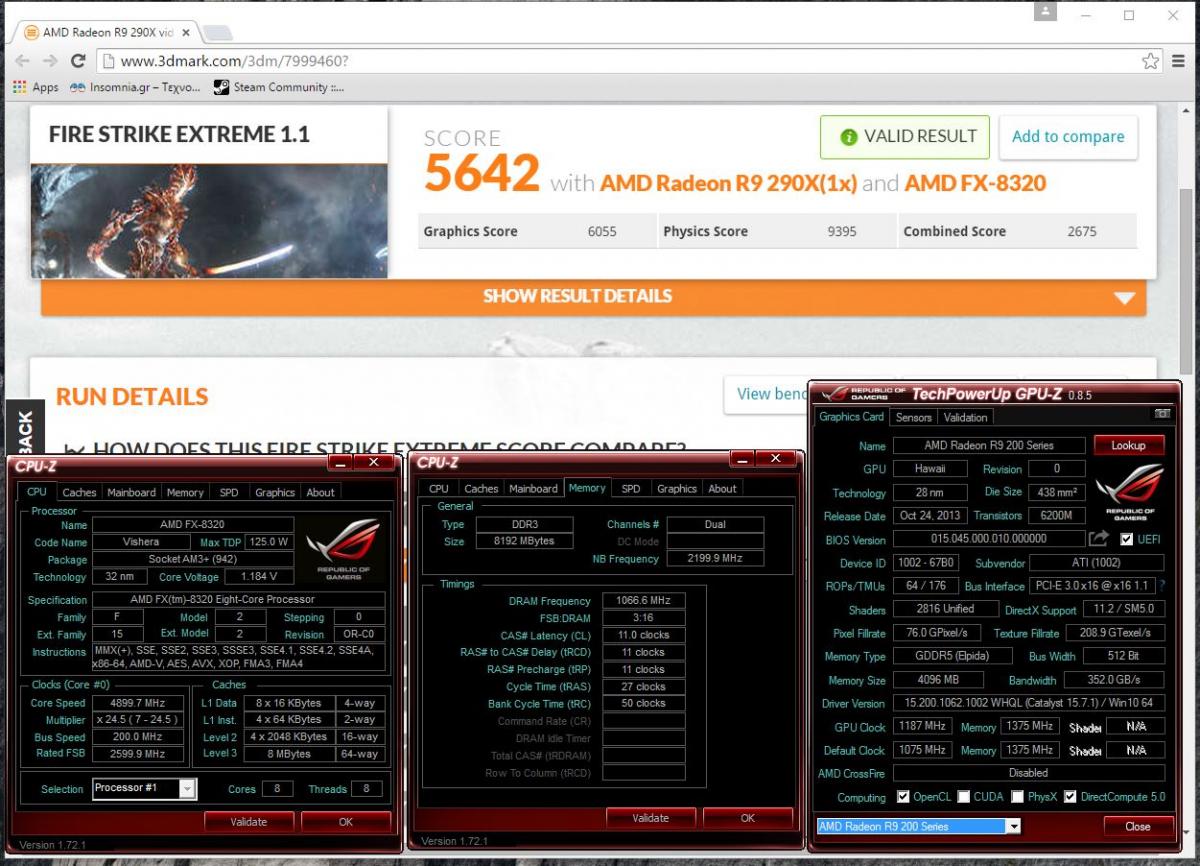Click the Fire Strike Extreme thumbnail image
Image resolution: width=1200 pixels, height=866 pixels.
coord(209,221)
